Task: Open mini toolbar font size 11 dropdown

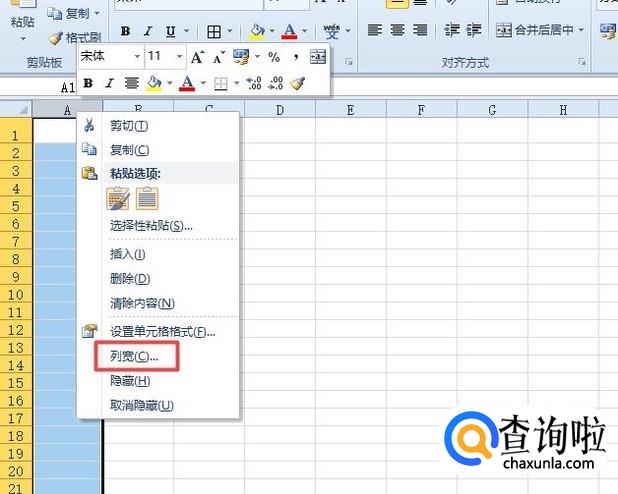Action: tap(179, 56)
